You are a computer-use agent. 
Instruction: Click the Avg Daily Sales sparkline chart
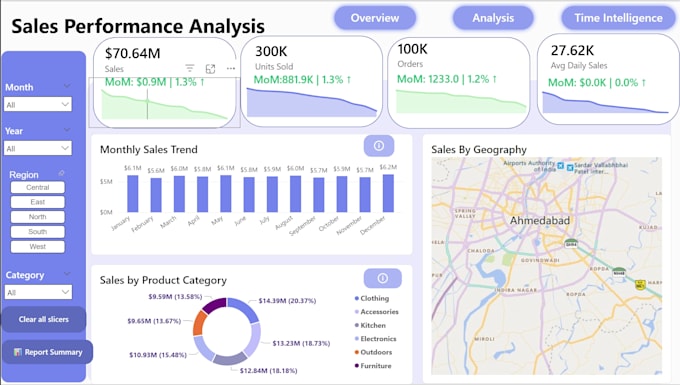[x=605, y=102]
